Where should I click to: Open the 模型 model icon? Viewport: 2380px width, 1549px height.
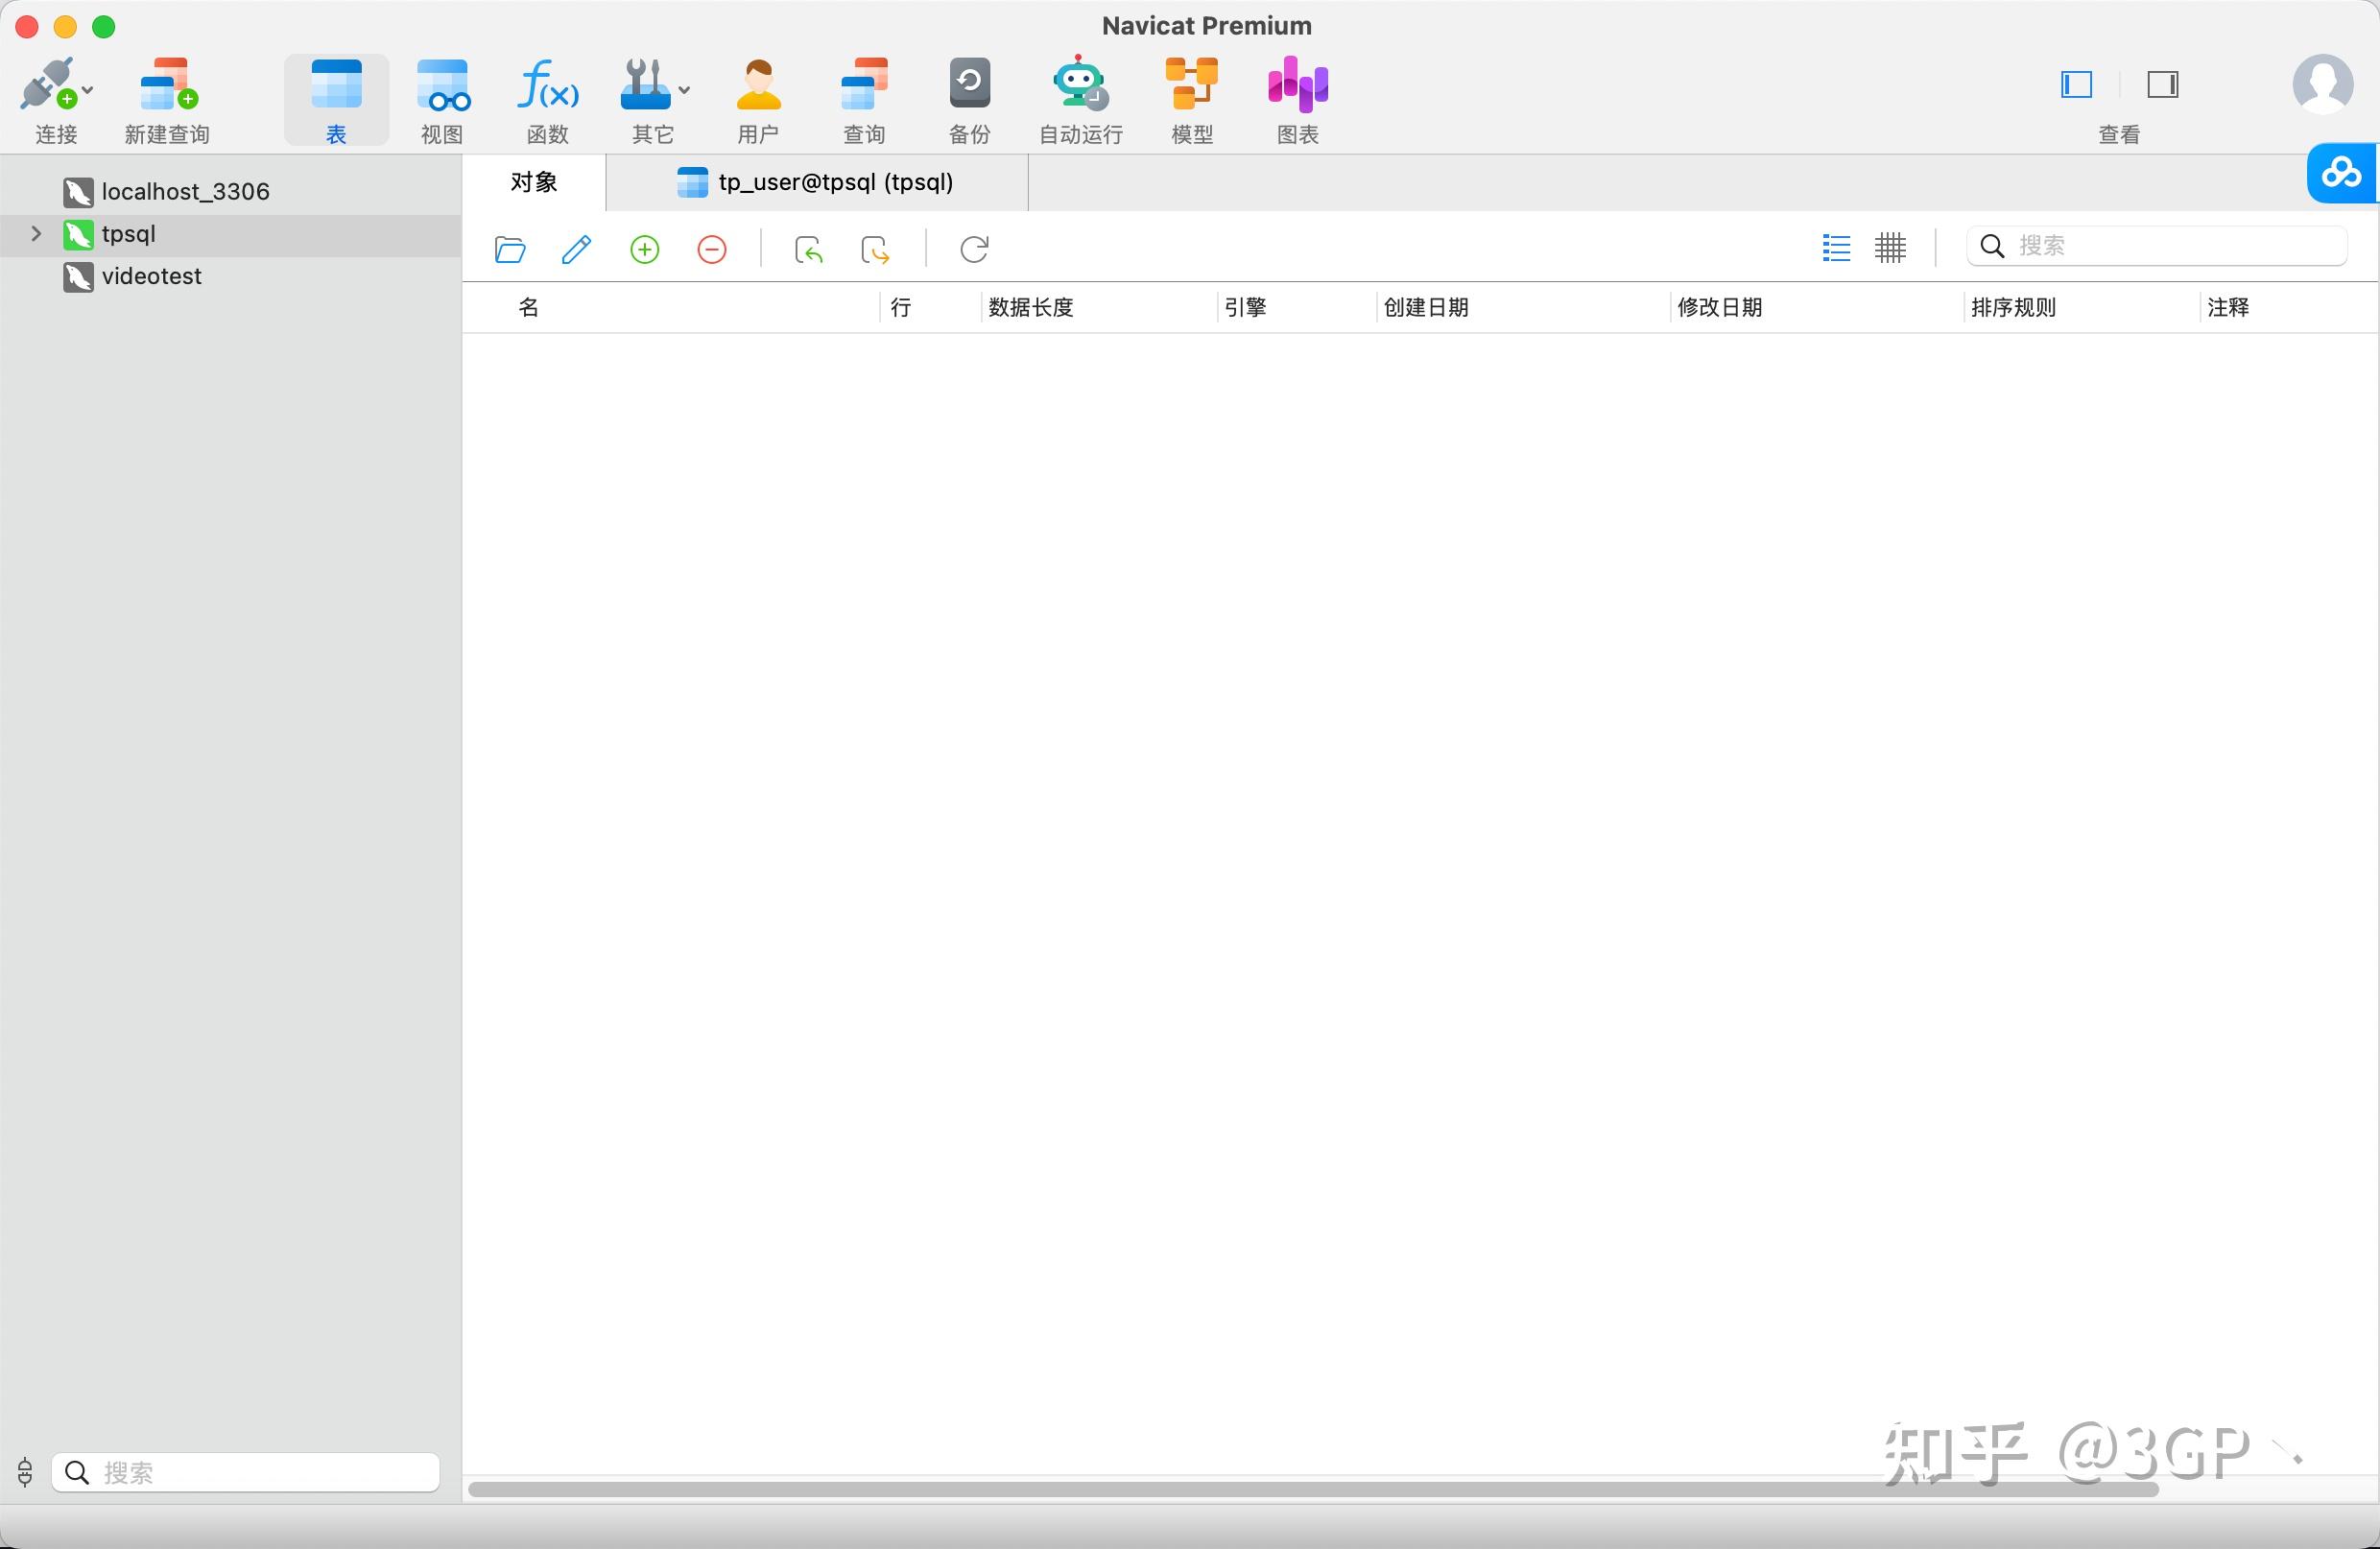click(x=1191, y=84)
